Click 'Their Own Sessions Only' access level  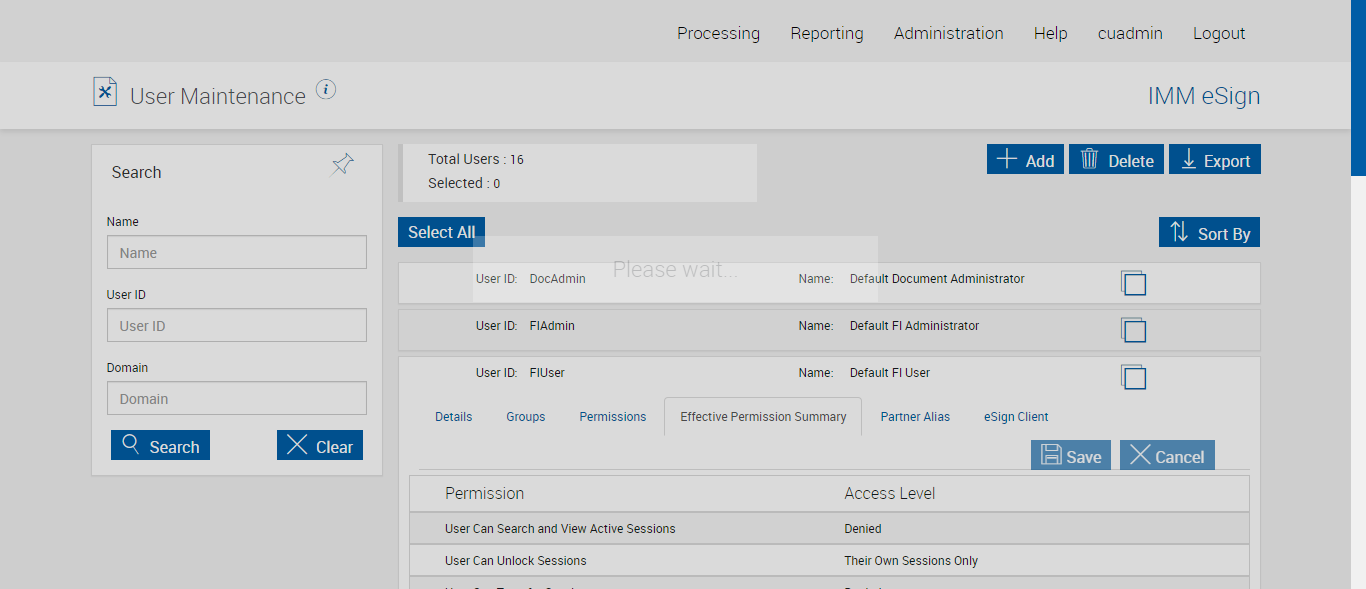(911, 561)
